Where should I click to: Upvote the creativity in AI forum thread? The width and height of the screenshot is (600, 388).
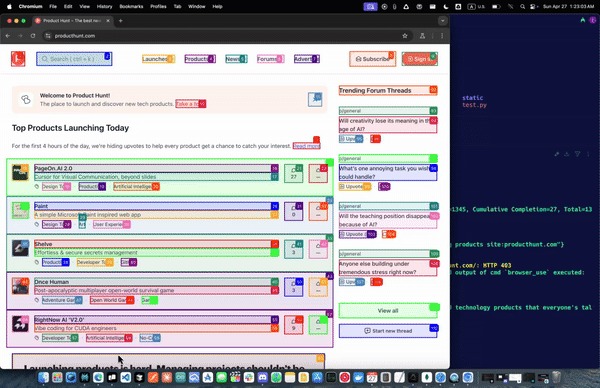point(351,139)
